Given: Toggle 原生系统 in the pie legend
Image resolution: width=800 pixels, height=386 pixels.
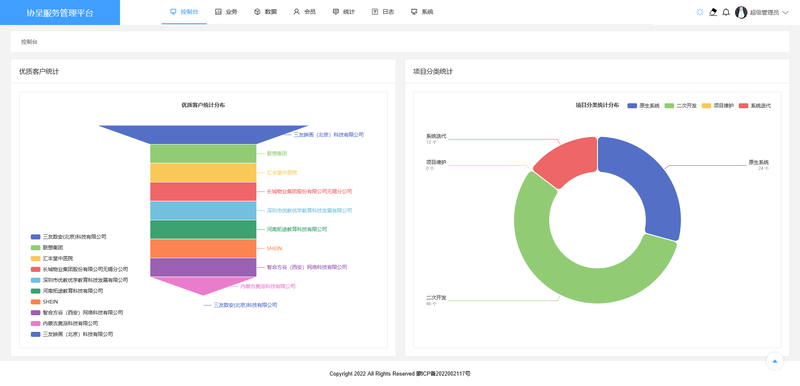Looking at the screenshot, I should coord(643,106).
